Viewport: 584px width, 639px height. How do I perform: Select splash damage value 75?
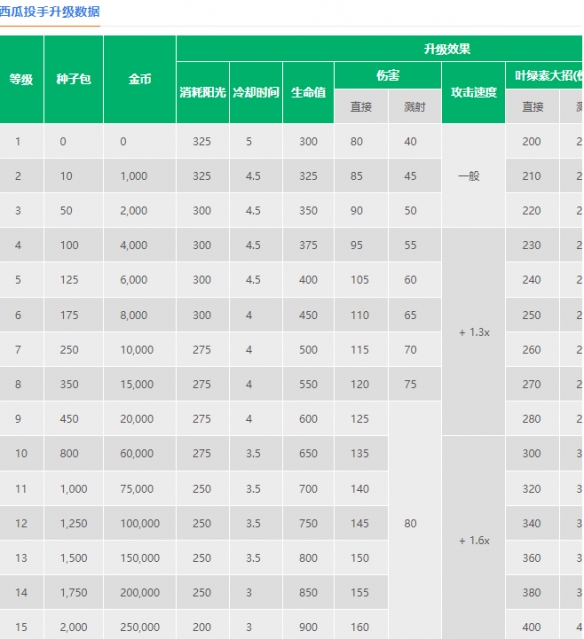tap(414, 384)
